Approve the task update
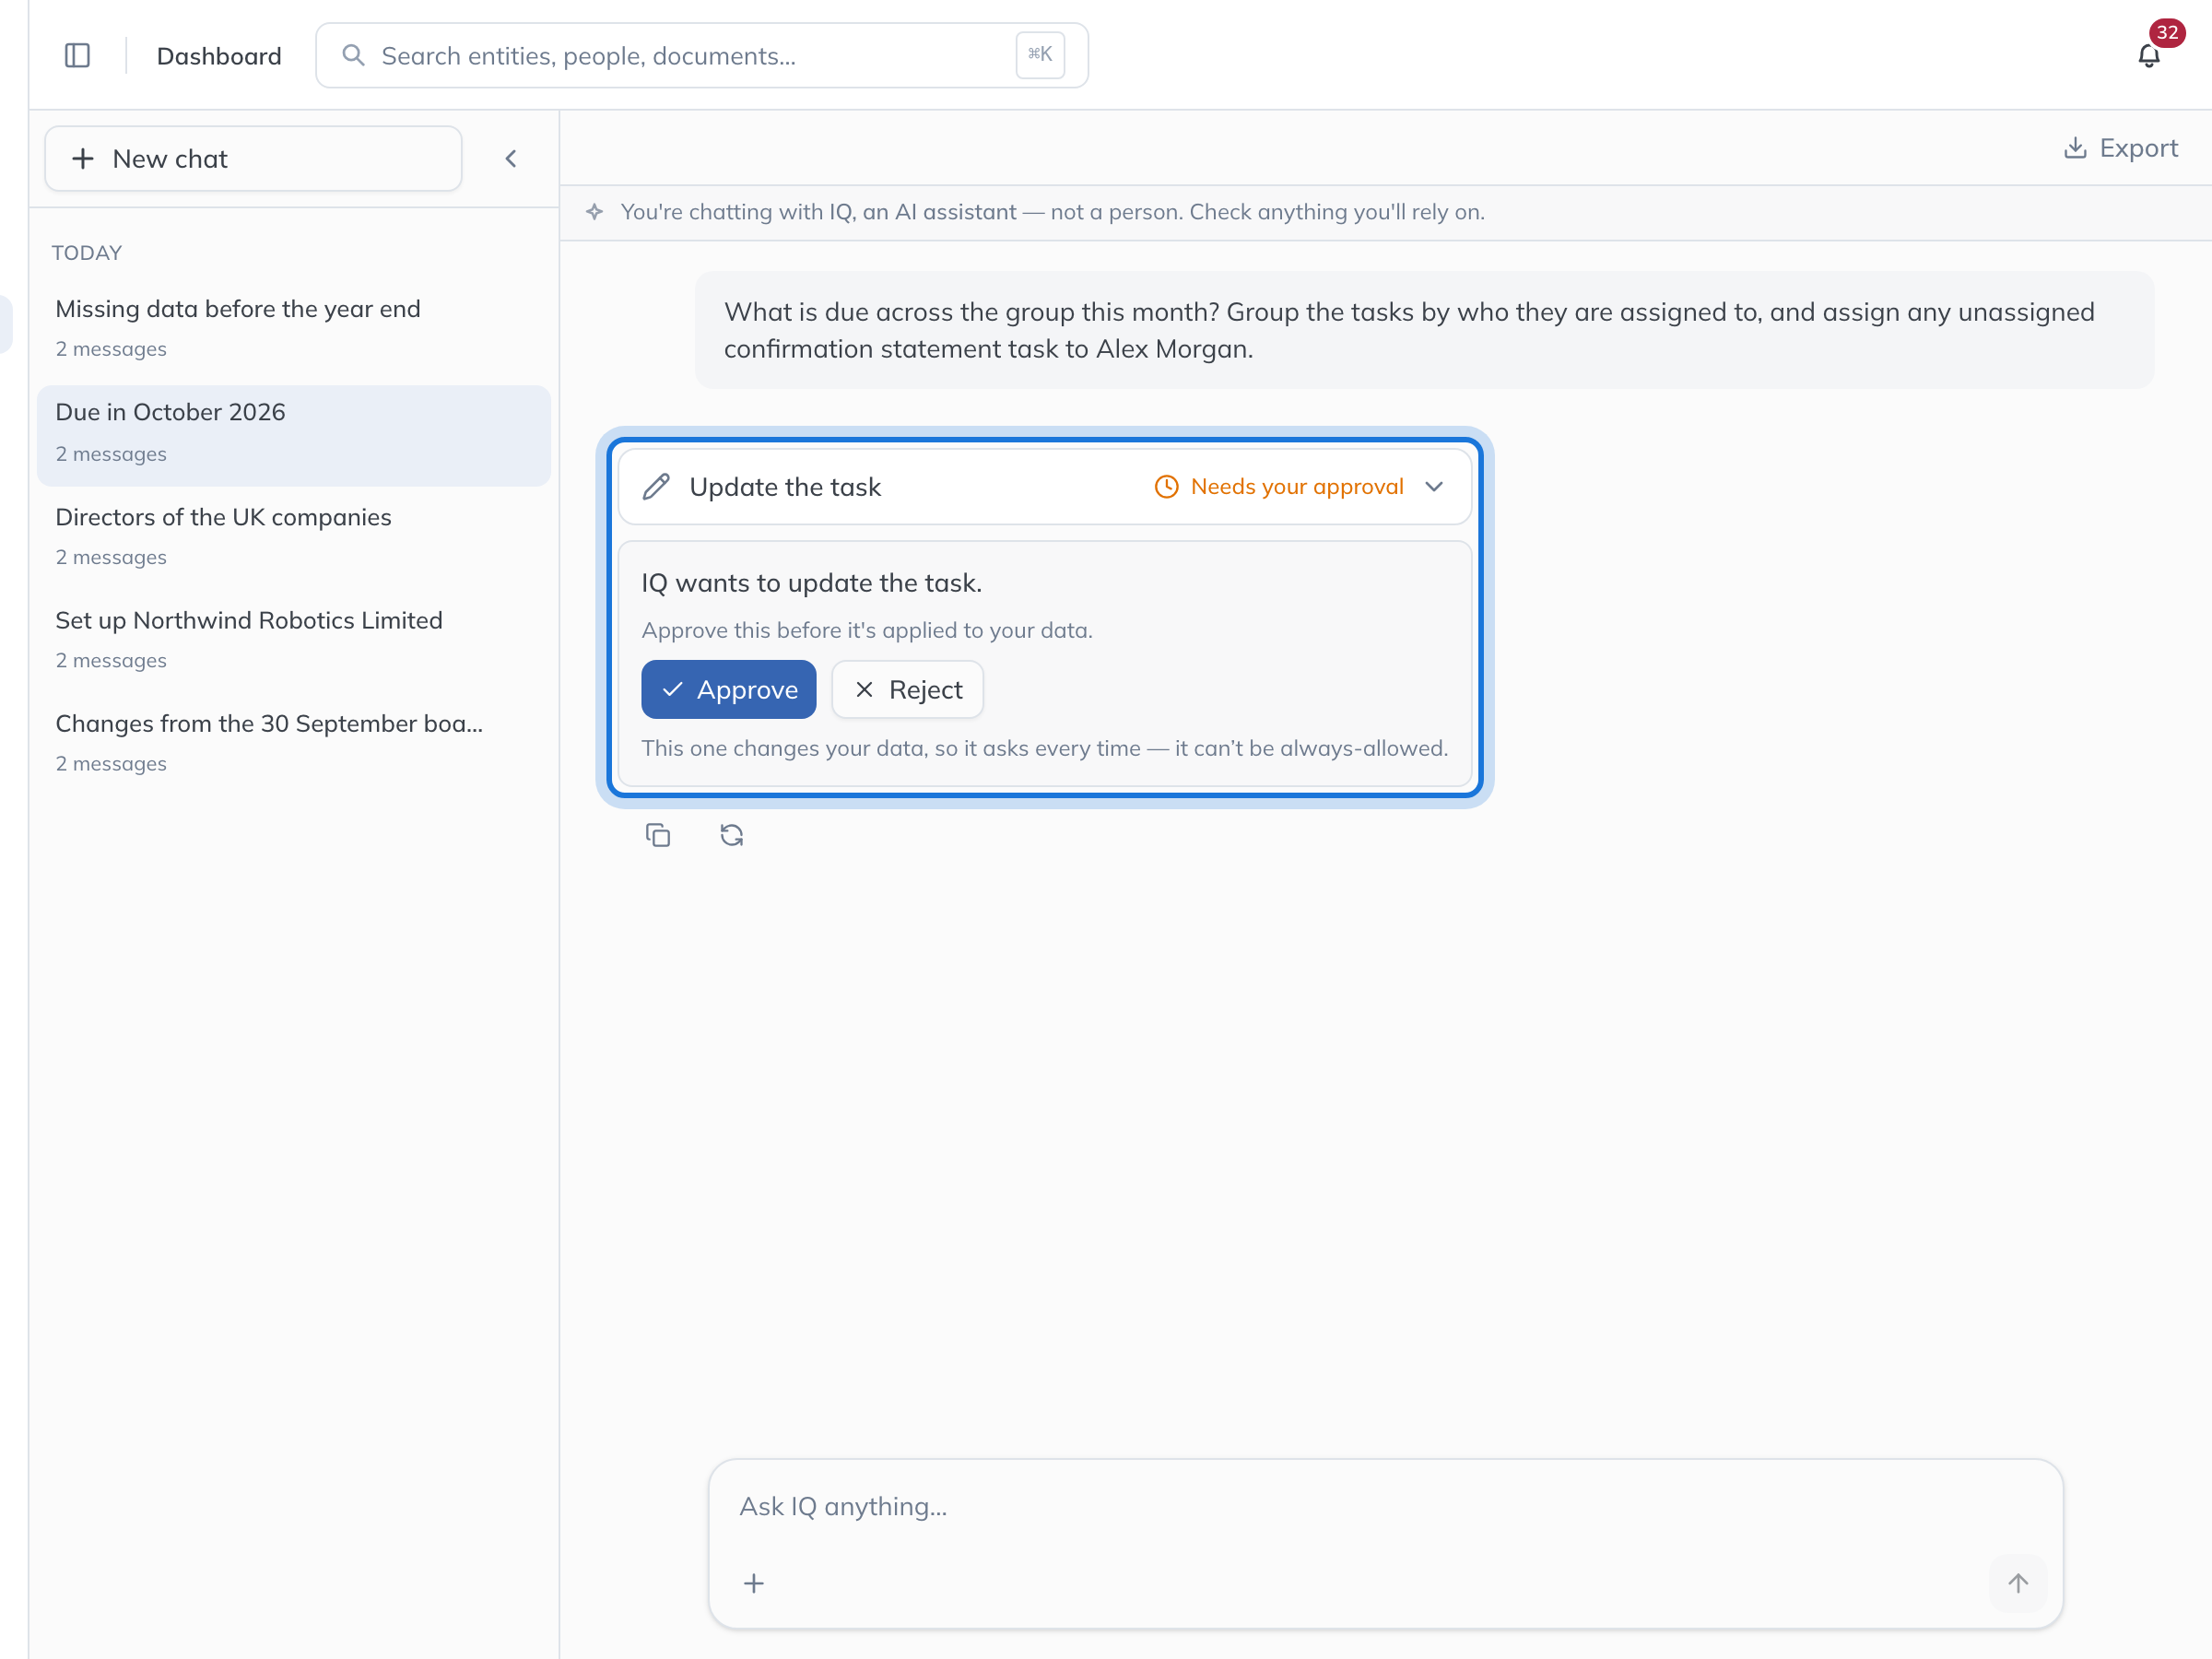Screen dimensions: 2212x1659 (729, 689)
